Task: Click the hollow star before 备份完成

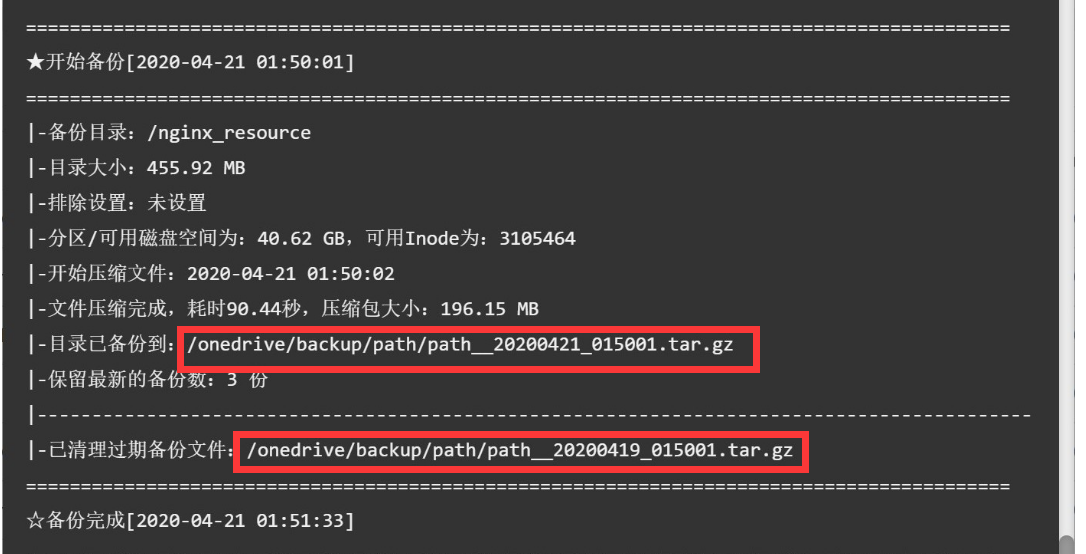Action: coord(35,520)
